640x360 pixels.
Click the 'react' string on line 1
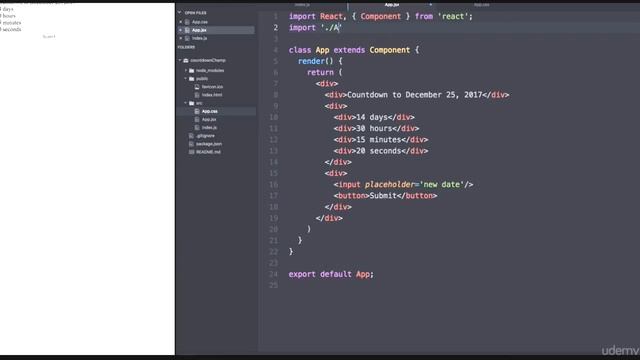point(453,17)
